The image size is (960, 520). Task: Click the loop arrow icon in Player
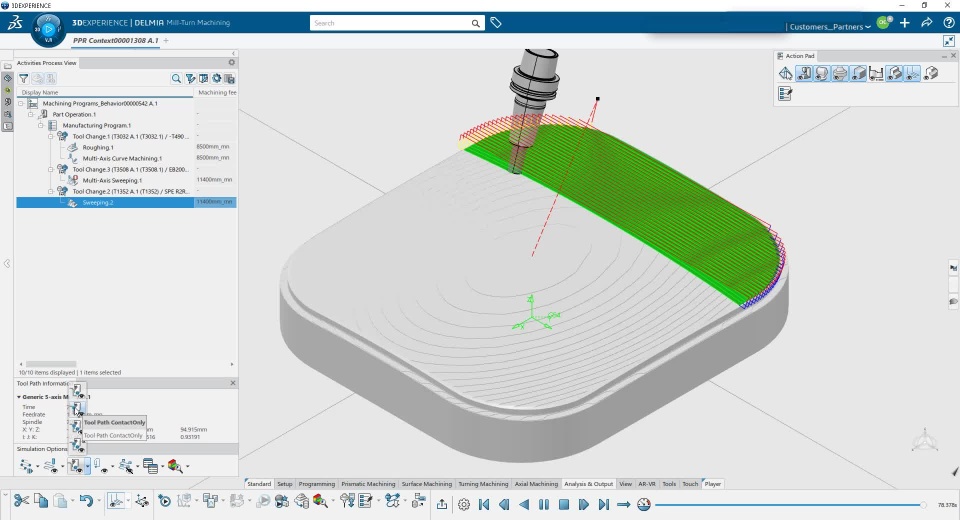click(x=624, y=504)
